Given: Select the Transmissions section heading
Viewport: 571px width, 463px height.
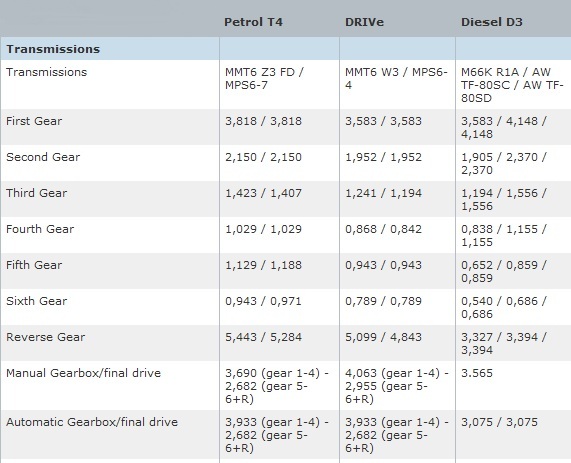Looking at the screenshot, I should (53, 49).
